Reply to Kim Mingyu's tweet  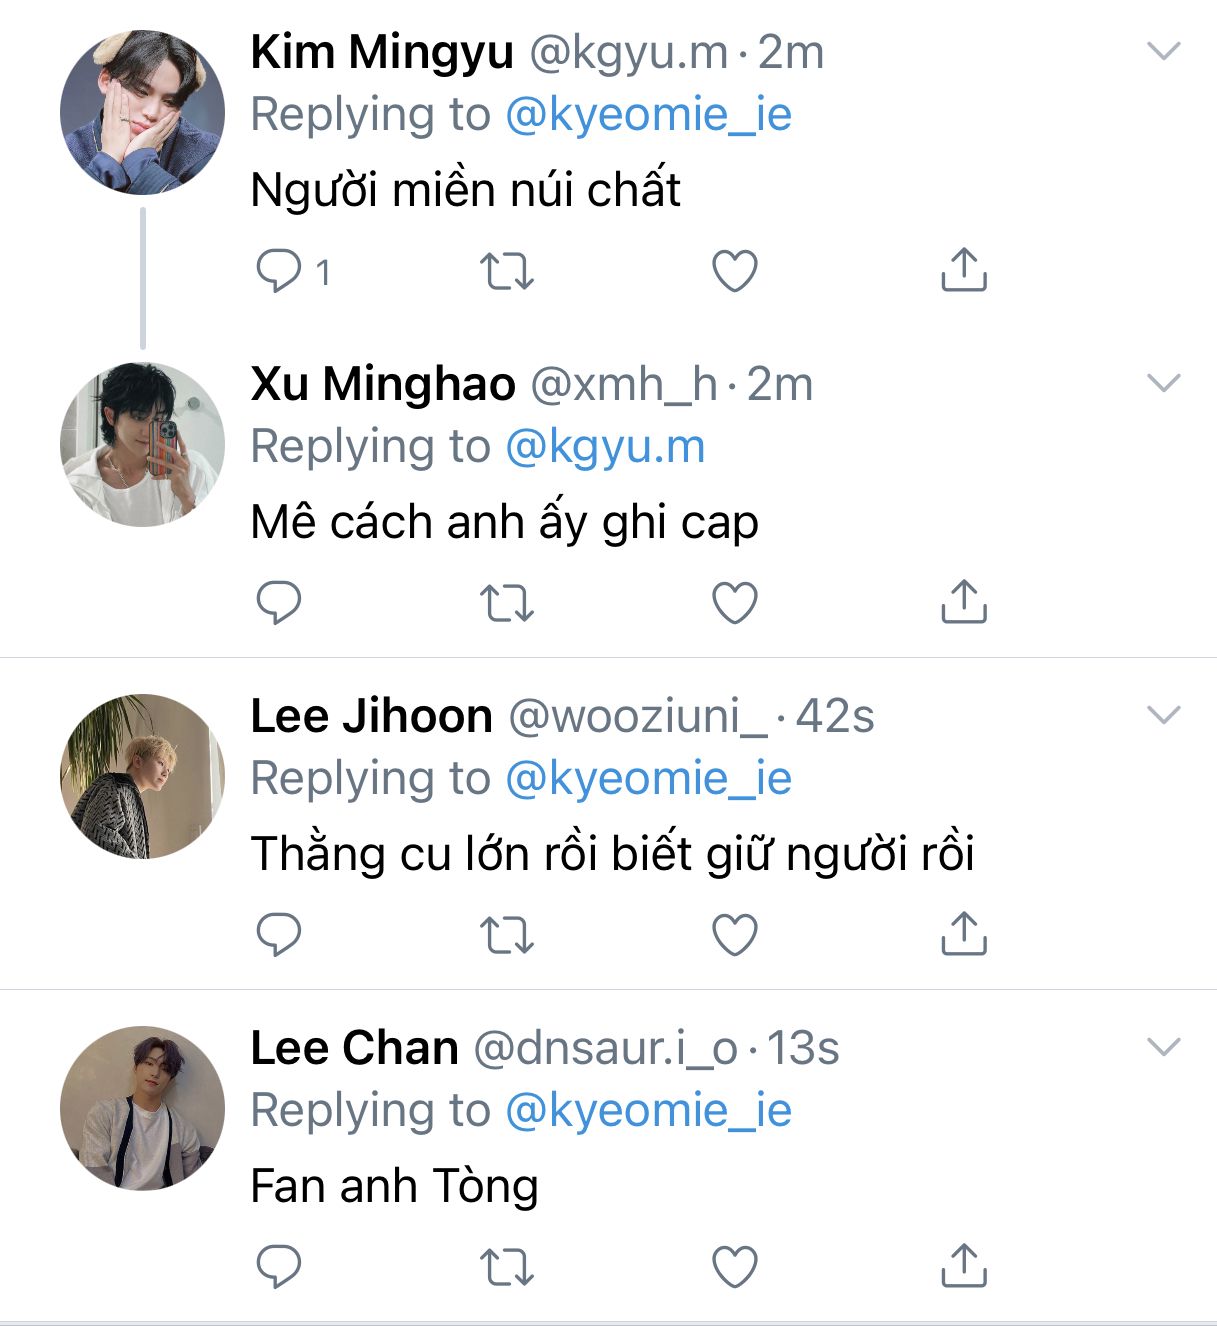pos(279,270)
